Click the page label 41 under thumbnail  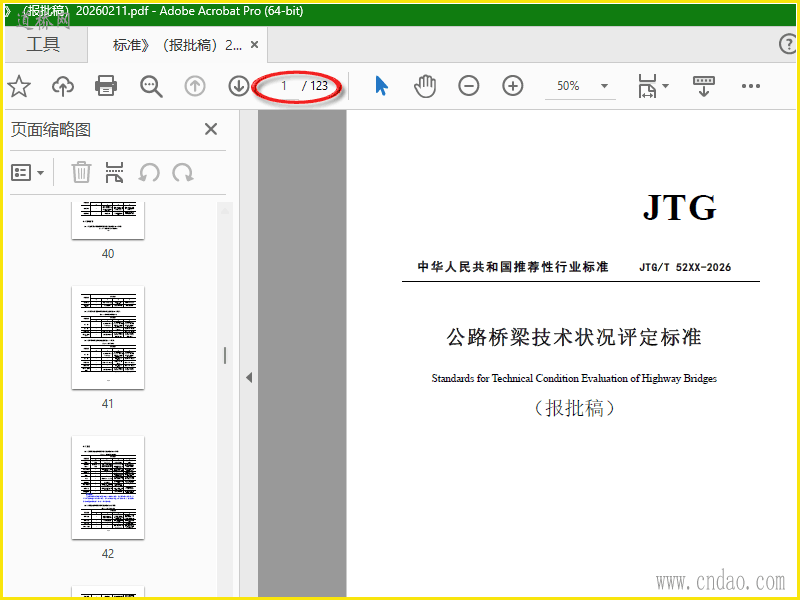[108, 404]
